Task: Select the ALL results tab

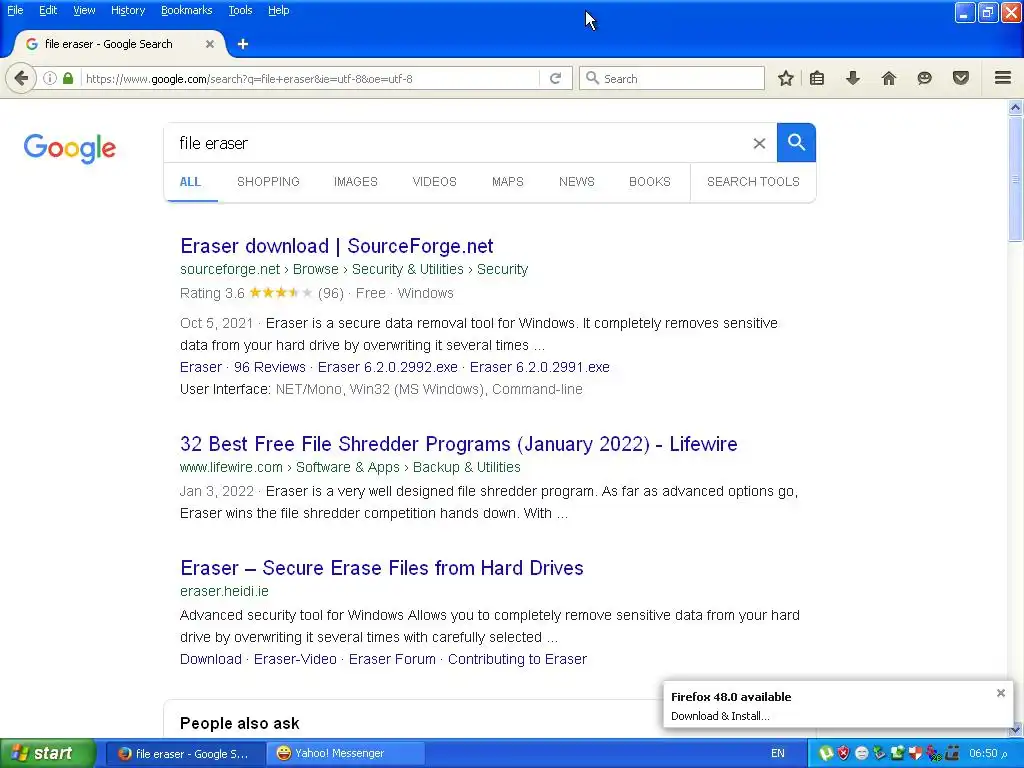Action: click(190, 182)
